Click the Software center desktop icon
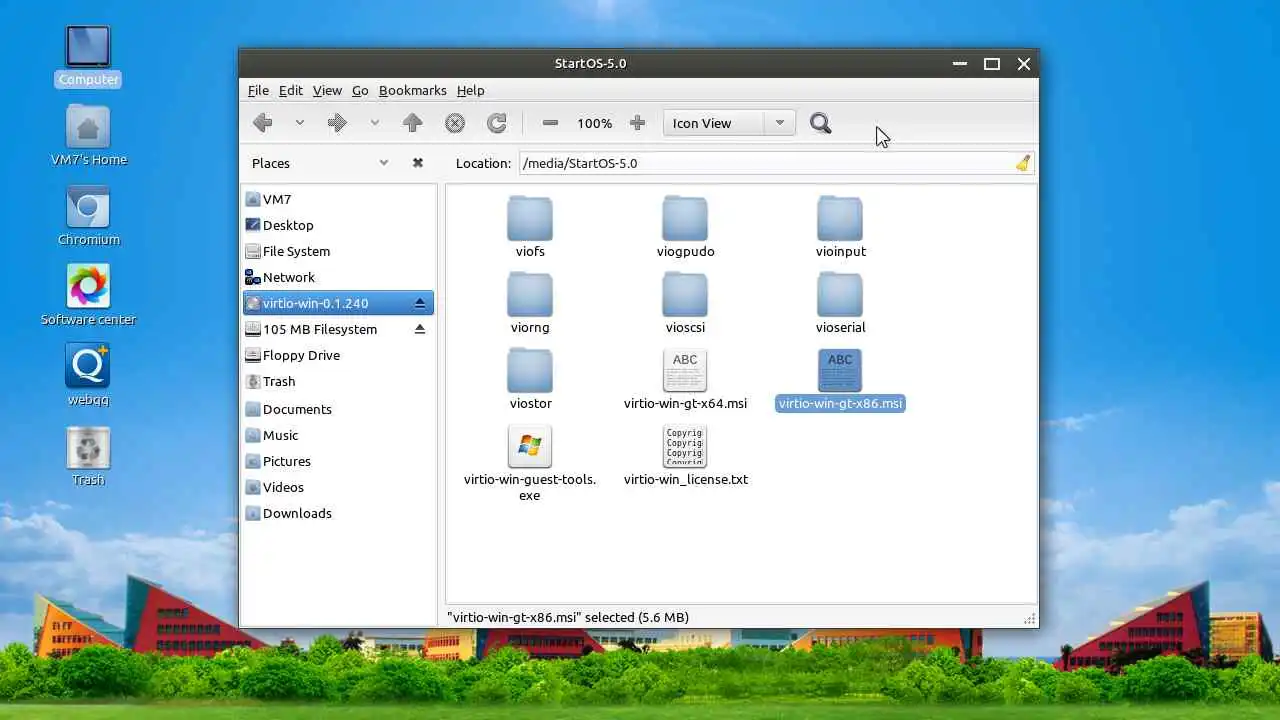The width and height of the screenshot is (1280, 720). 88,296
